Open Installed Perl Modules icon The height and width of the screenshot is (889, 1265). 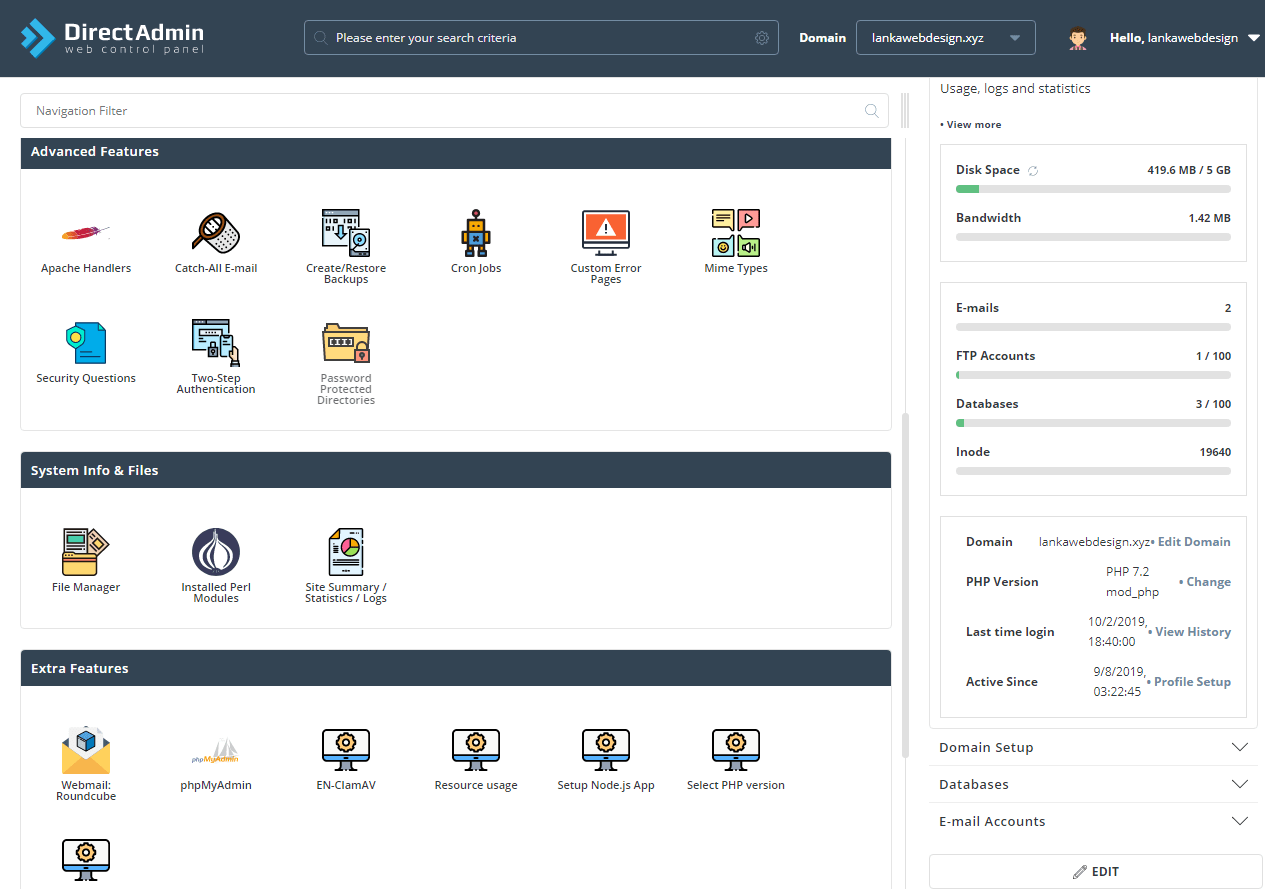click(x=216, y=552)
